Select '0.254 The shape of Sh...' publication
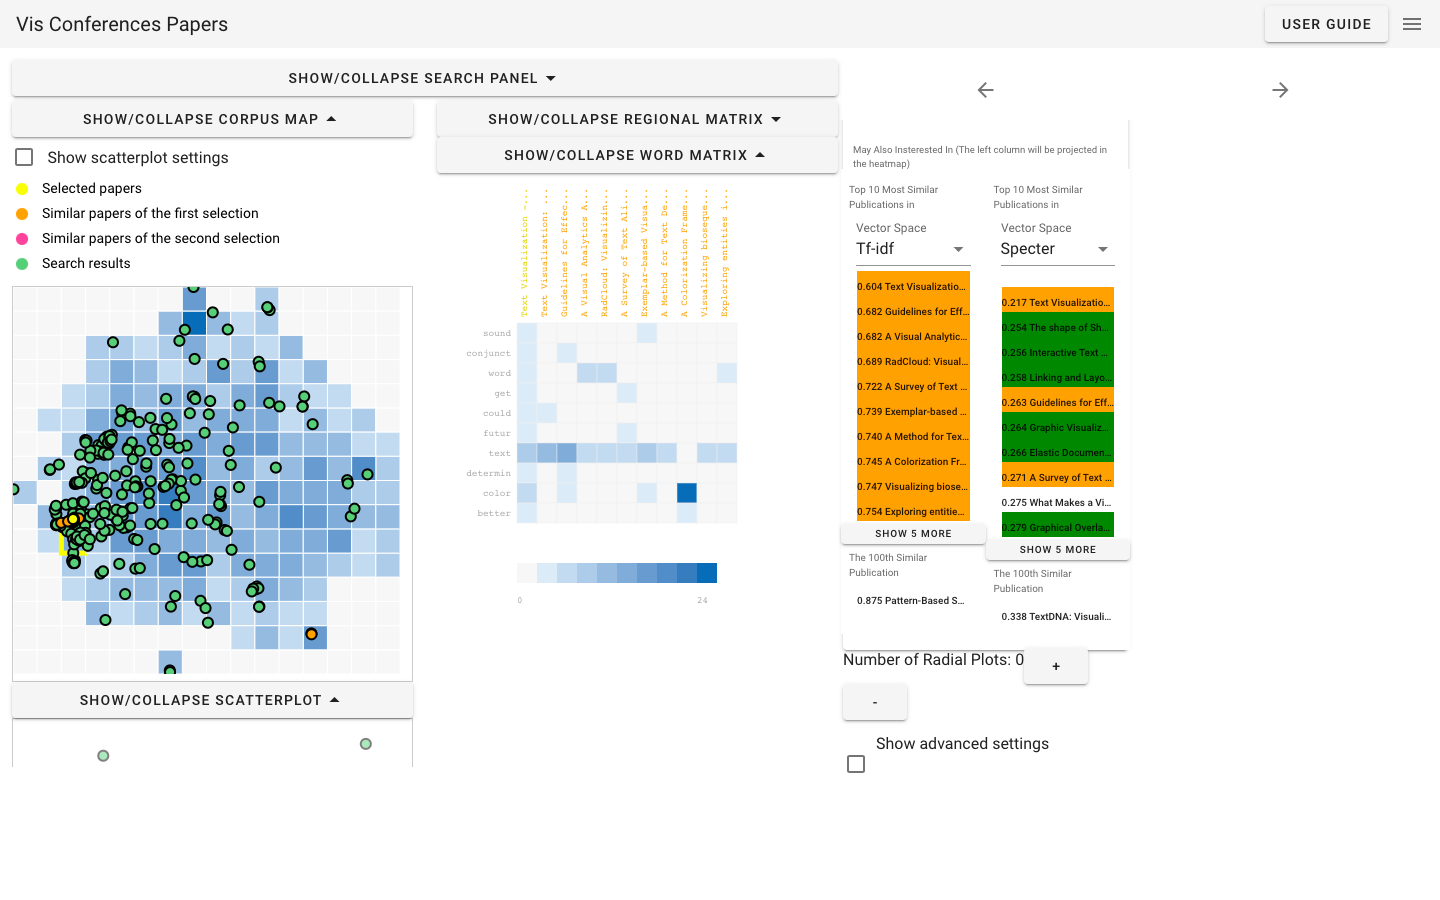Image resolution: width=1440 pixels, height=900 pixels. [x=1058, y=328]
